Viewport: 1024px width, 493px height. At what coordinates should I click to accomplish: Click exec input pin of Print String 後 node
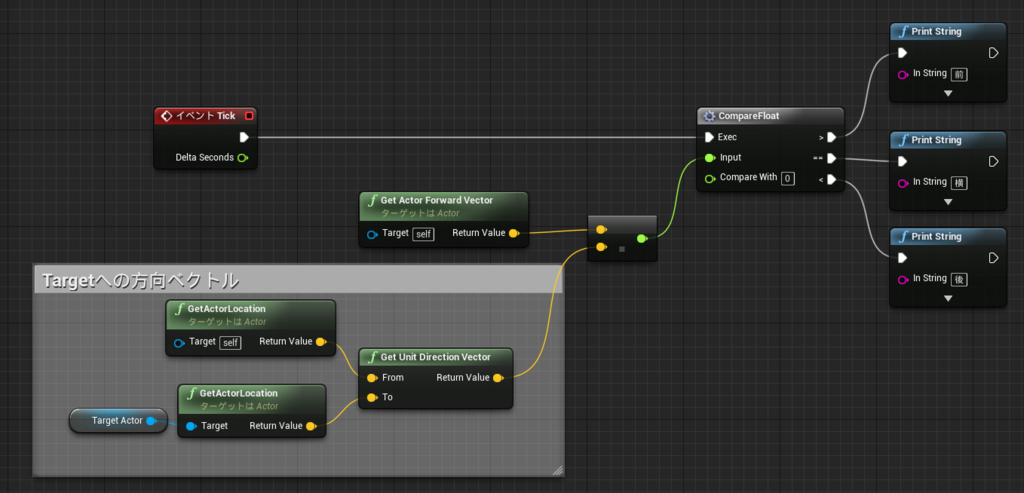point(903,258)
